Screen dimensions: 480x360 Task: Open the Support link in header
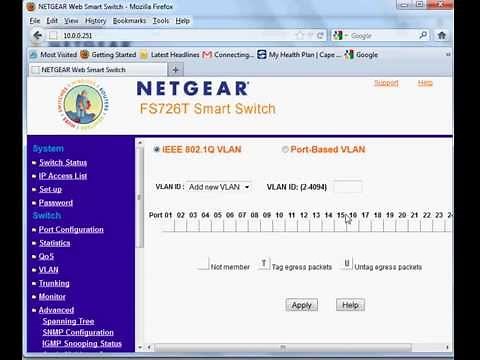pyautogui.click(x=386, y=83)
